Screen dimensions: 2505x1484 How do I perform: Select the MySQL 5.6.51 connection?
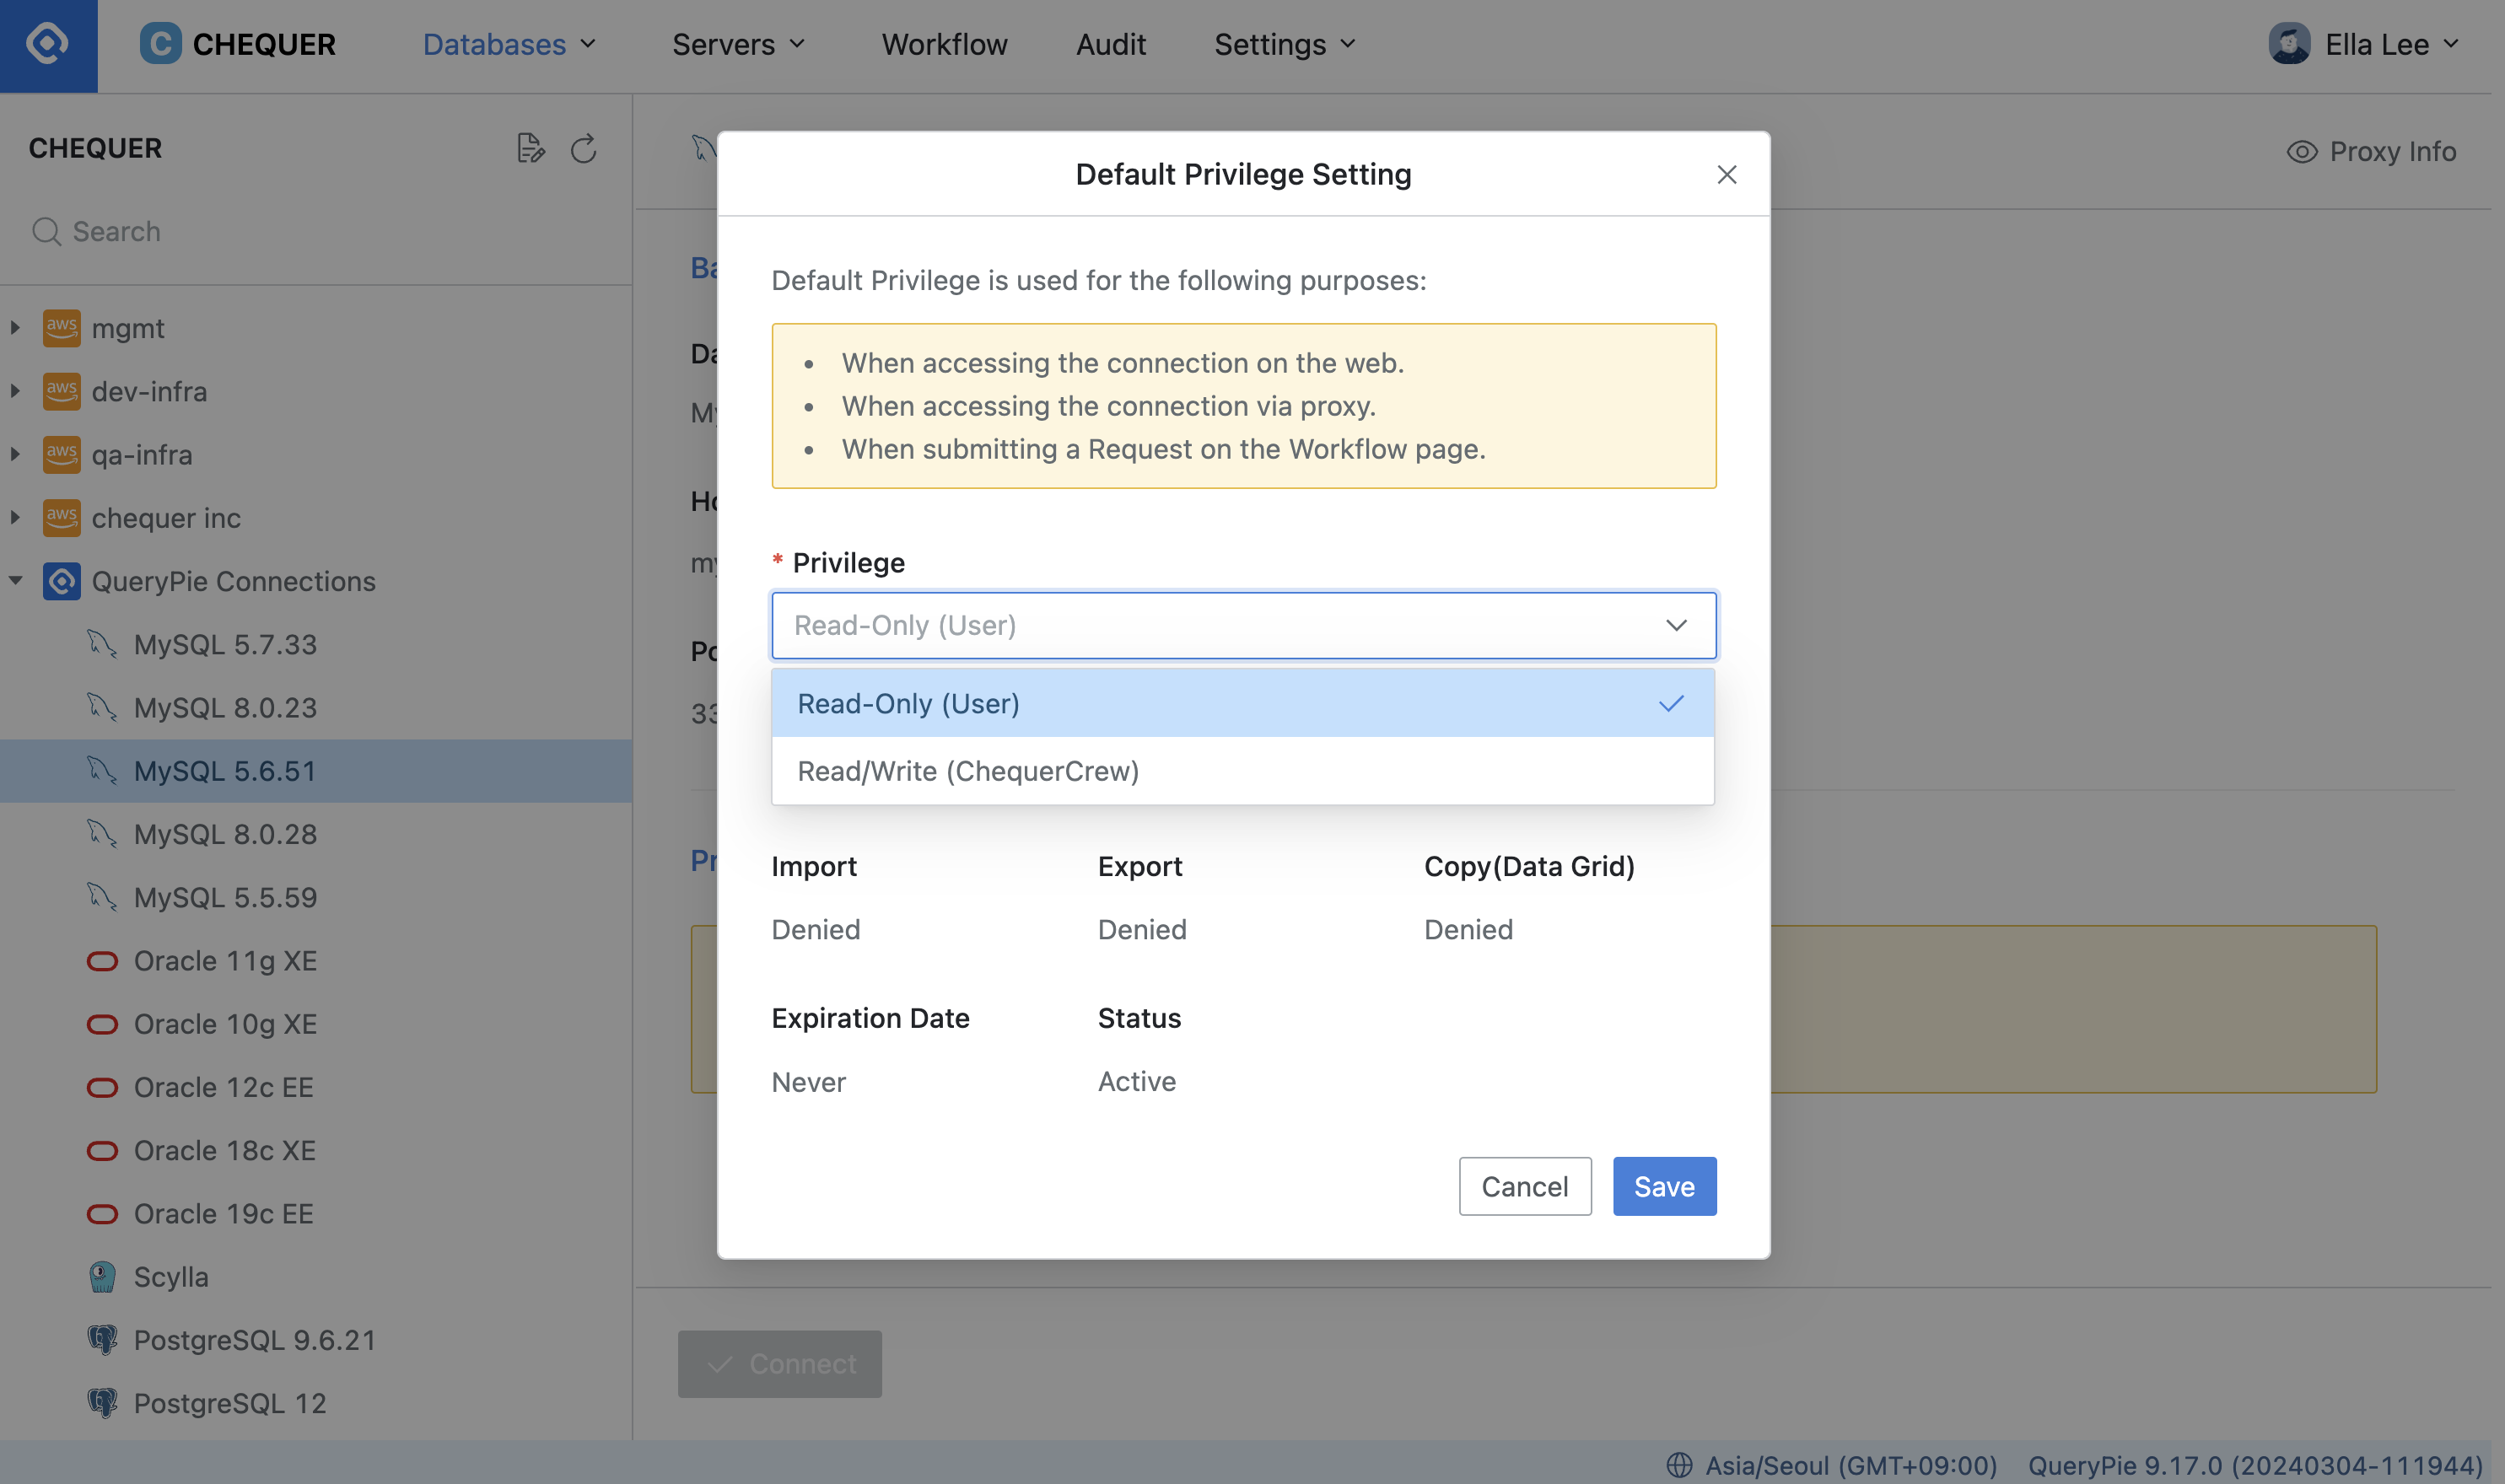[x=316, y=771]
